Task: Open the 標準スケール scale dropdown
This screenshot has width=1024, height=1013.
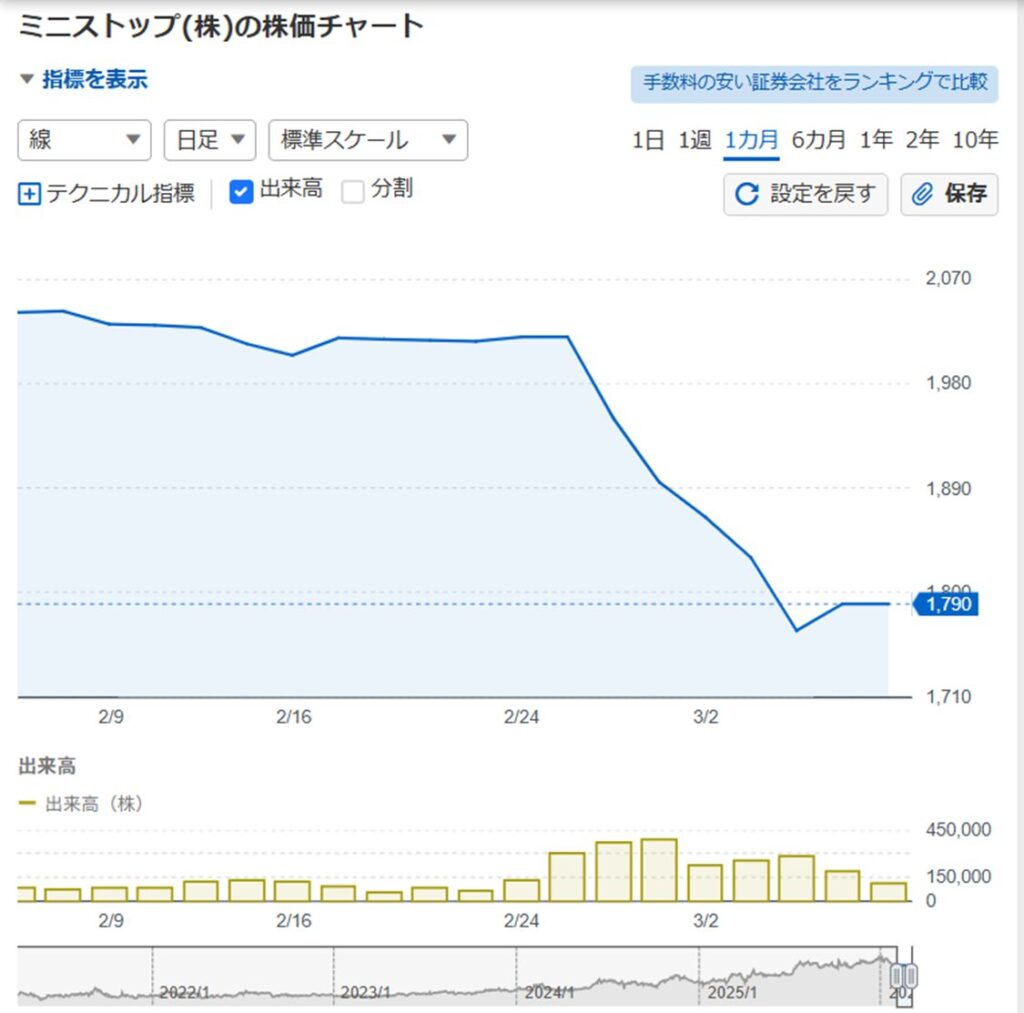Action: 367,140
